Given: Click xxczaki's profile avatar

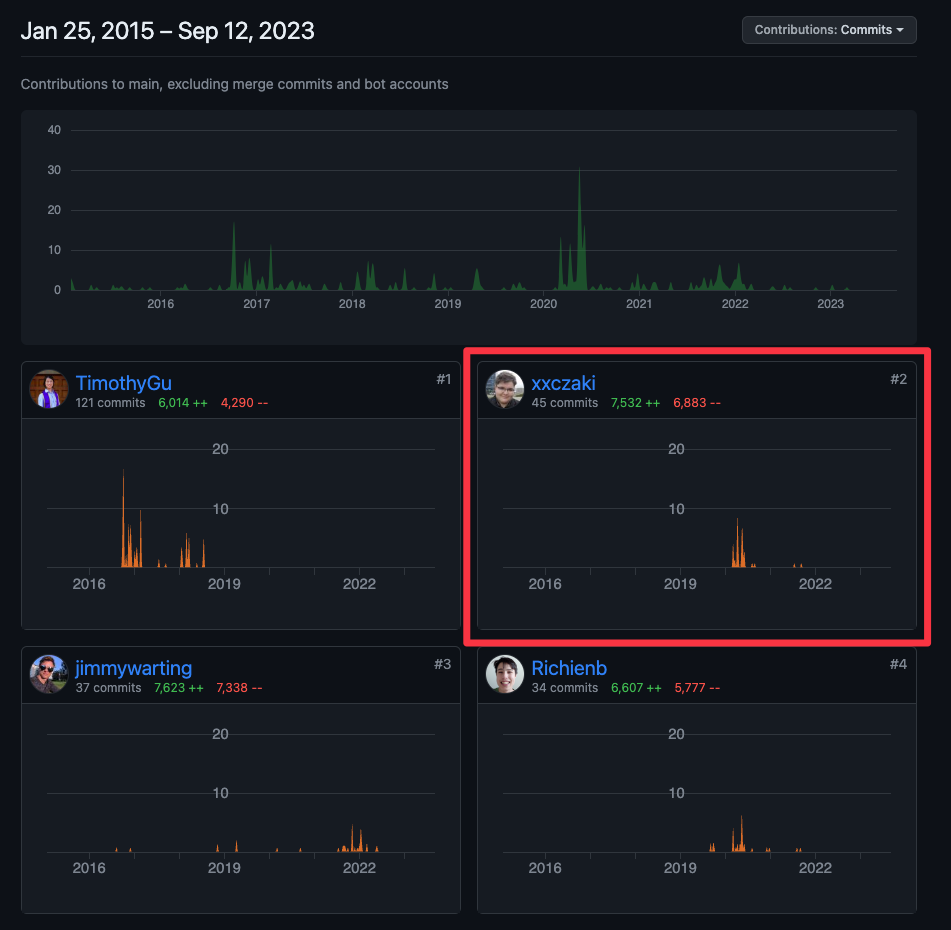Looking at the screenshot, I should (505, 389).
